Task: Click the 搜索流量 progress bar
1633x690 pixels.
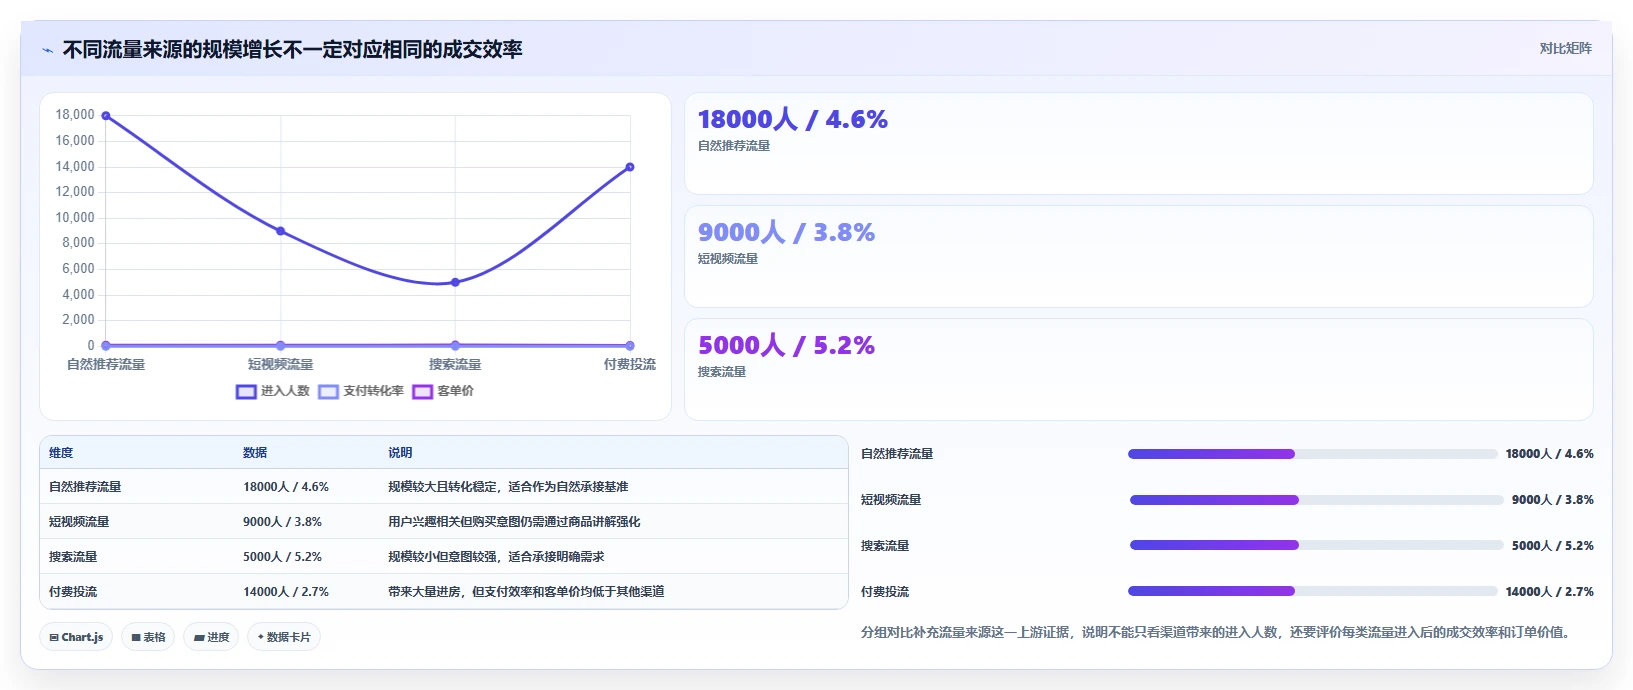Action: [x=1317, y=545]
